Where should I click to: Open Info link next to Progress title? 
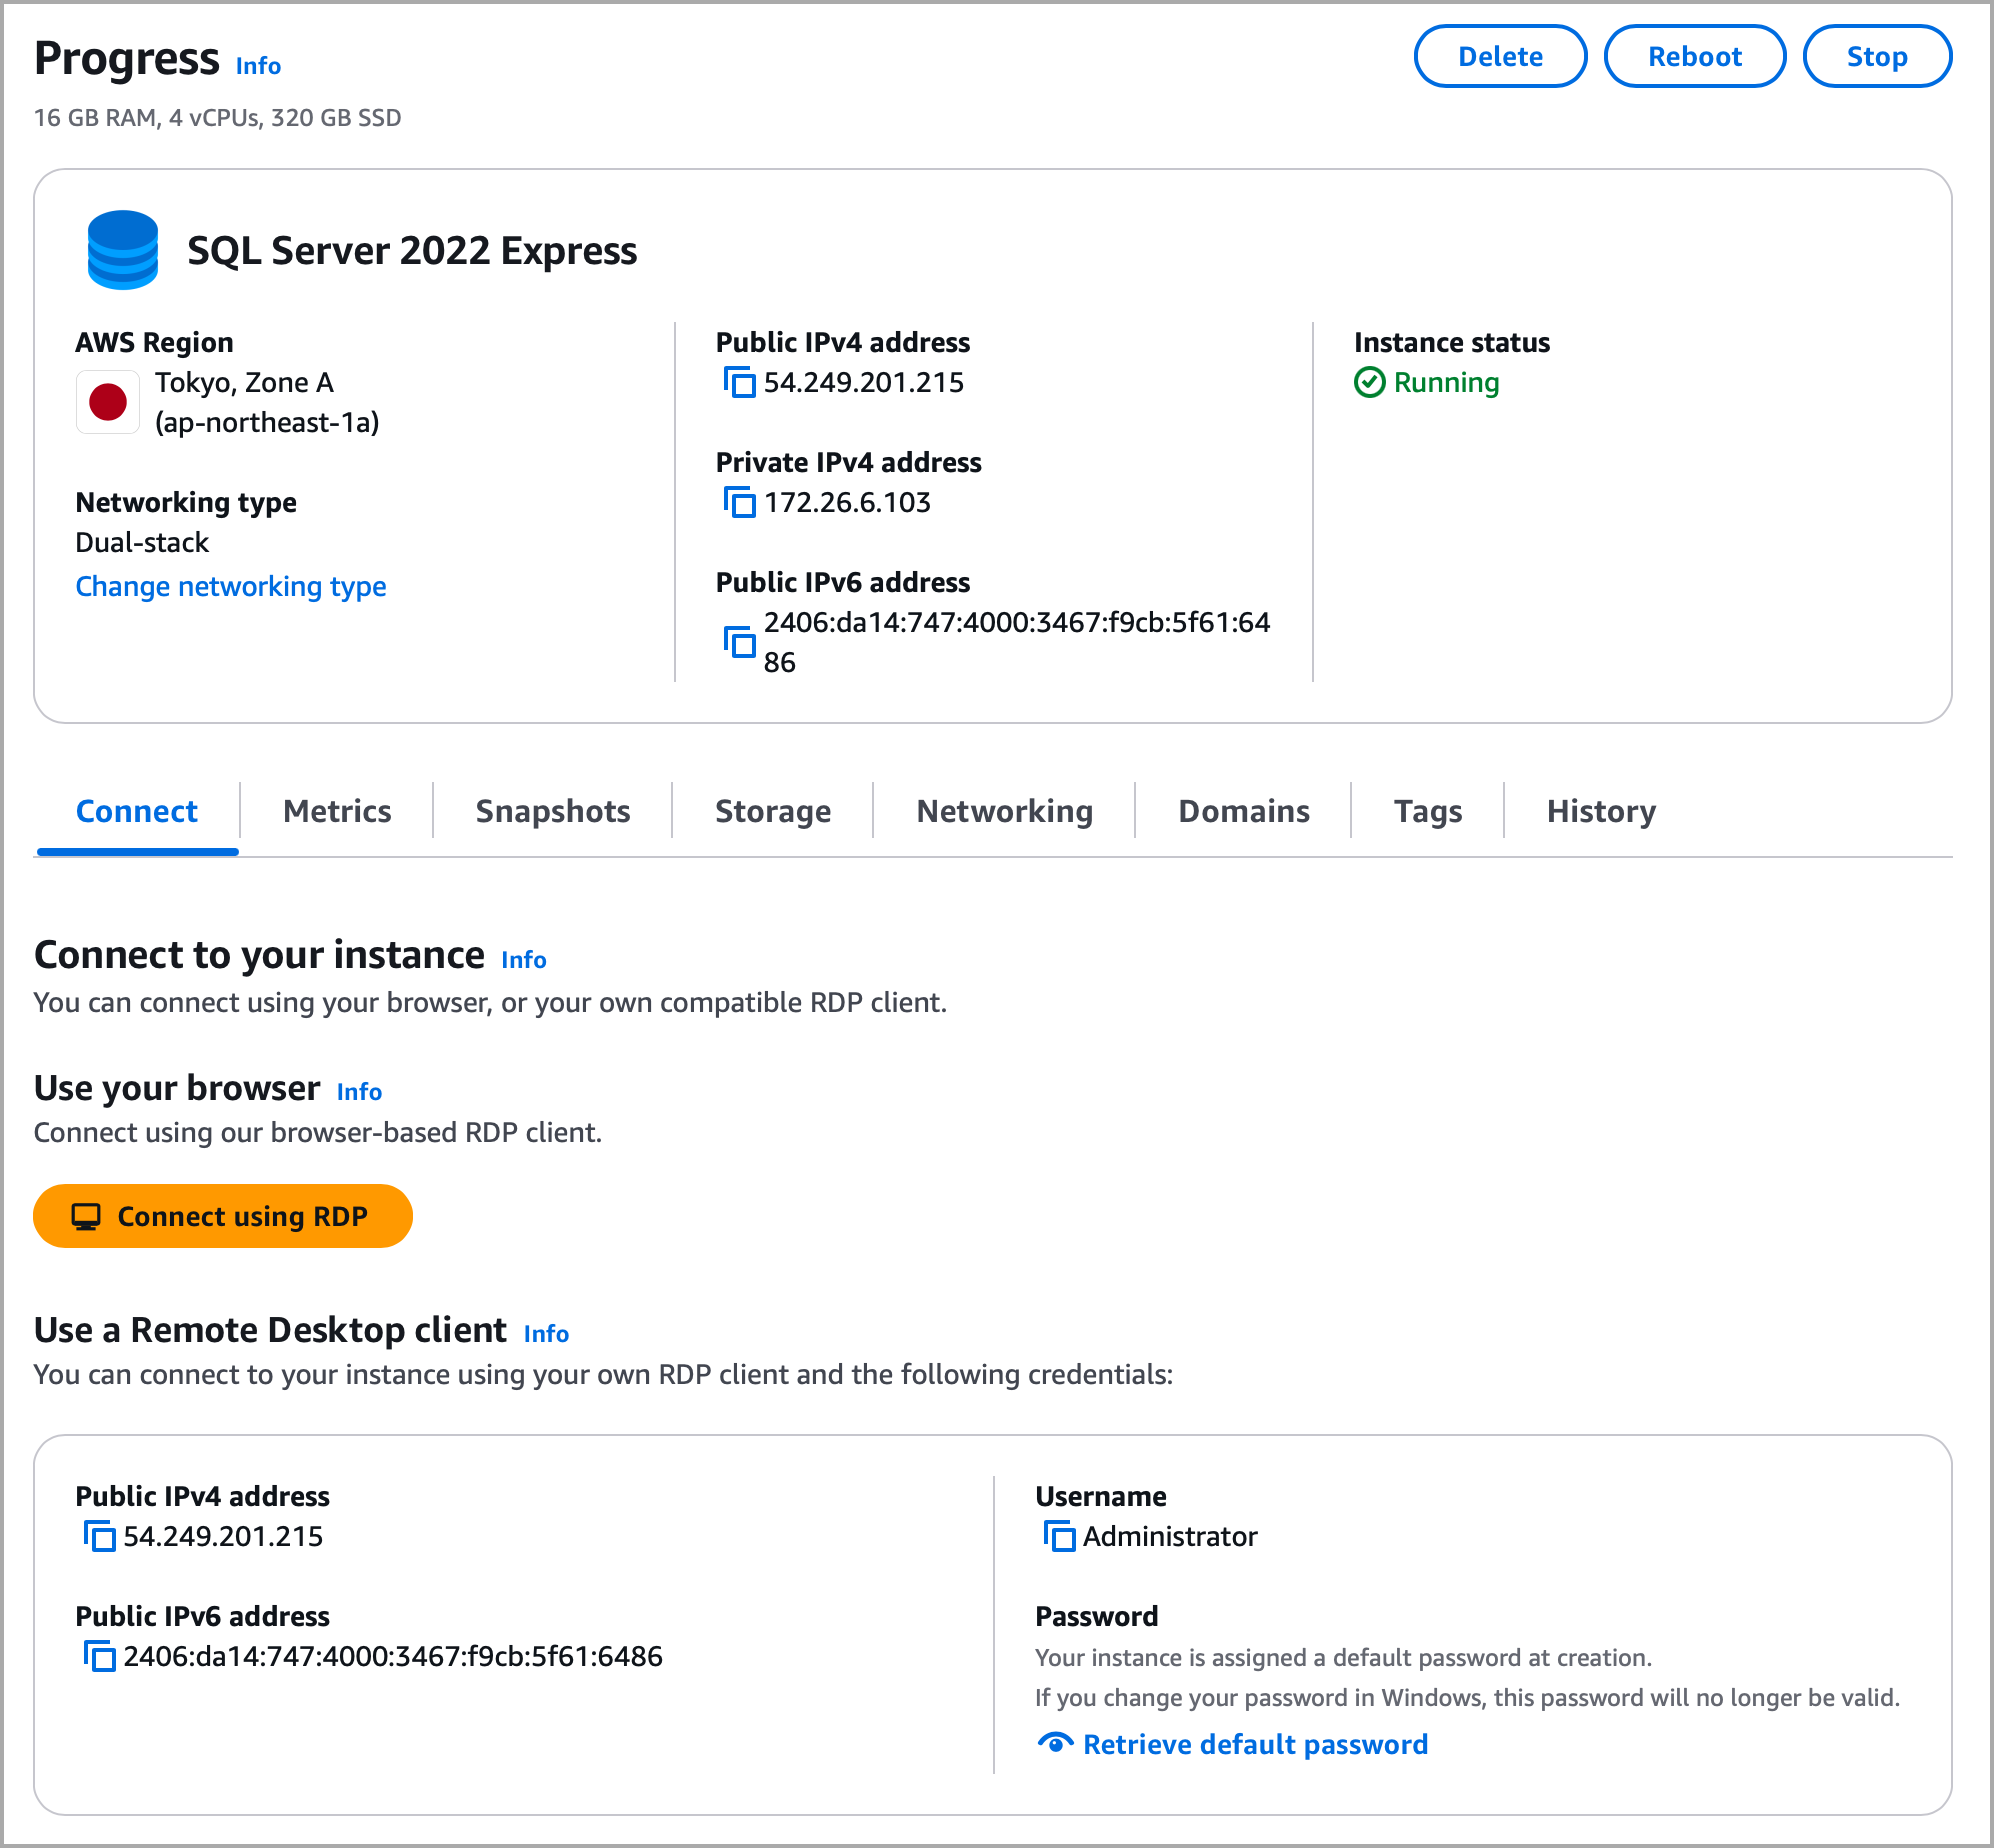coord(258,66)
